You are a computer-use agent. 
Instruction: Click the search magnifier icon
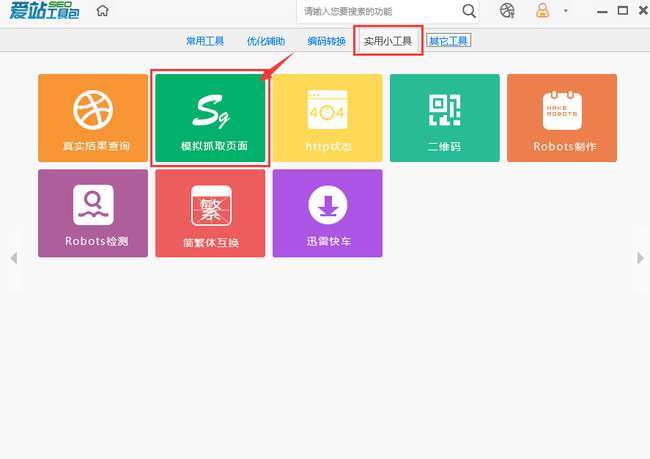pos(469,11)
